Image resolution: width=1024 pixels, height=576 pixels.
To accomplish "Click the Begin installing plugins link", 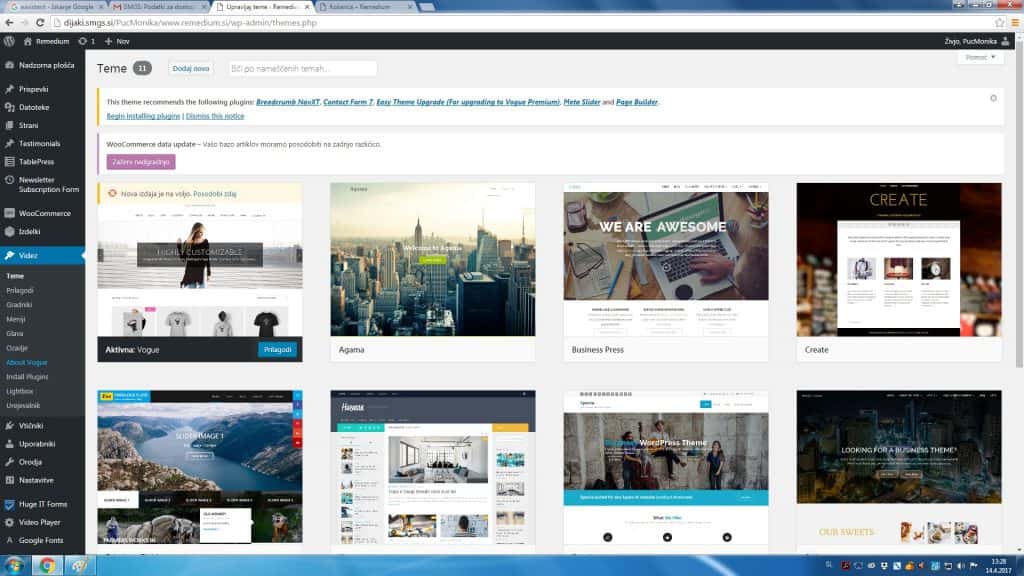I will 143,116.
